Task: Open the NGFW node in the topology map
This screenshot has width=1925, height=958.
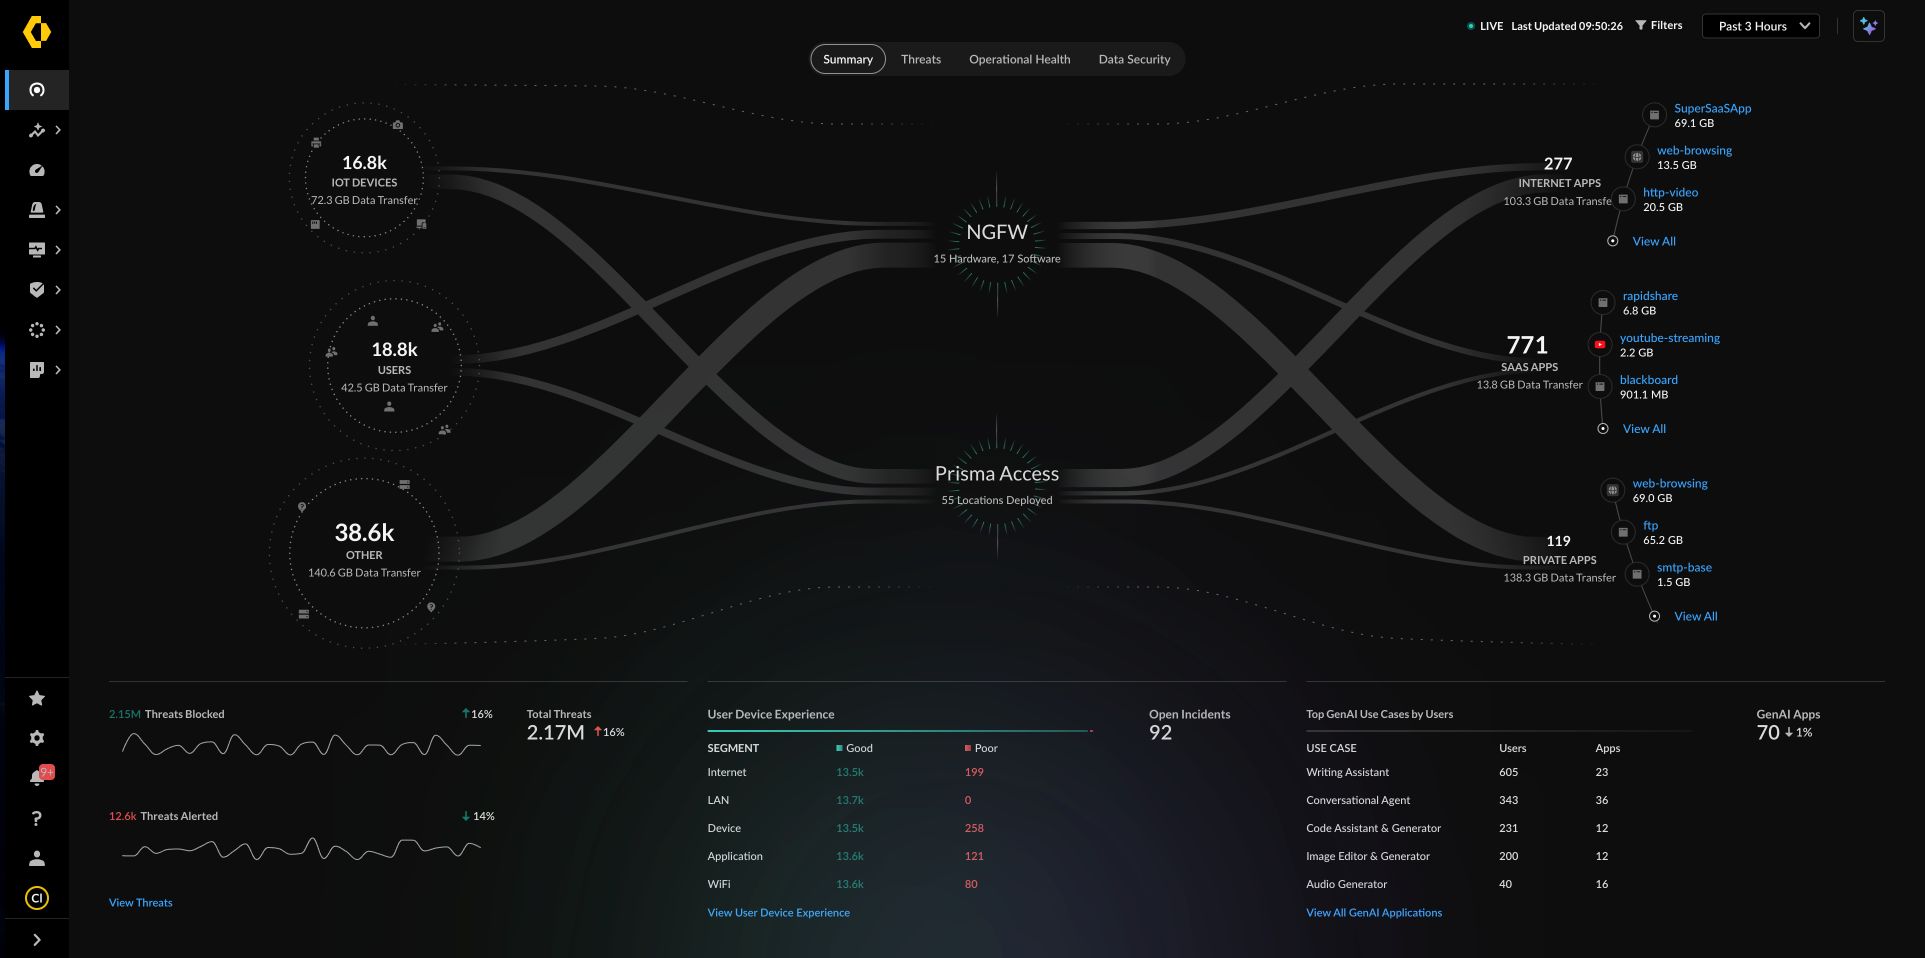Action: (x=997, y=232)
